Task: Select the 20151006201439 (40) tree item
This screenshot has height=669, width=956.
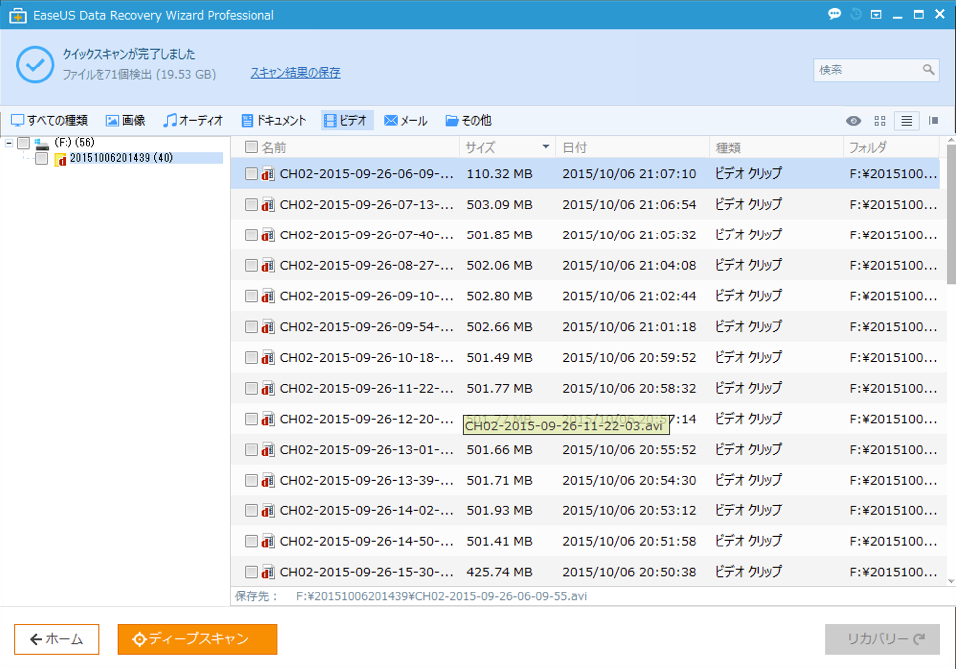Action: click(121, 159)
